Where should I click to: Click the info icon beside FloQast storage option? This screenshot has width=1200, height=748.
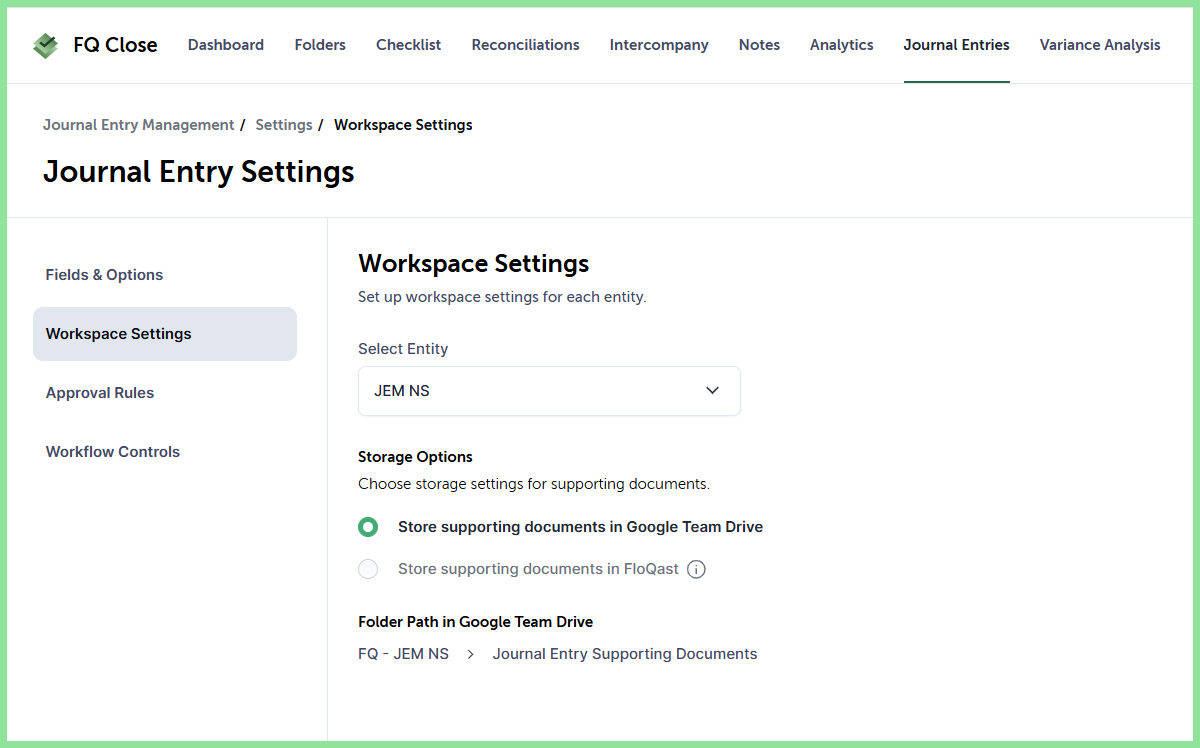point(697,569)
